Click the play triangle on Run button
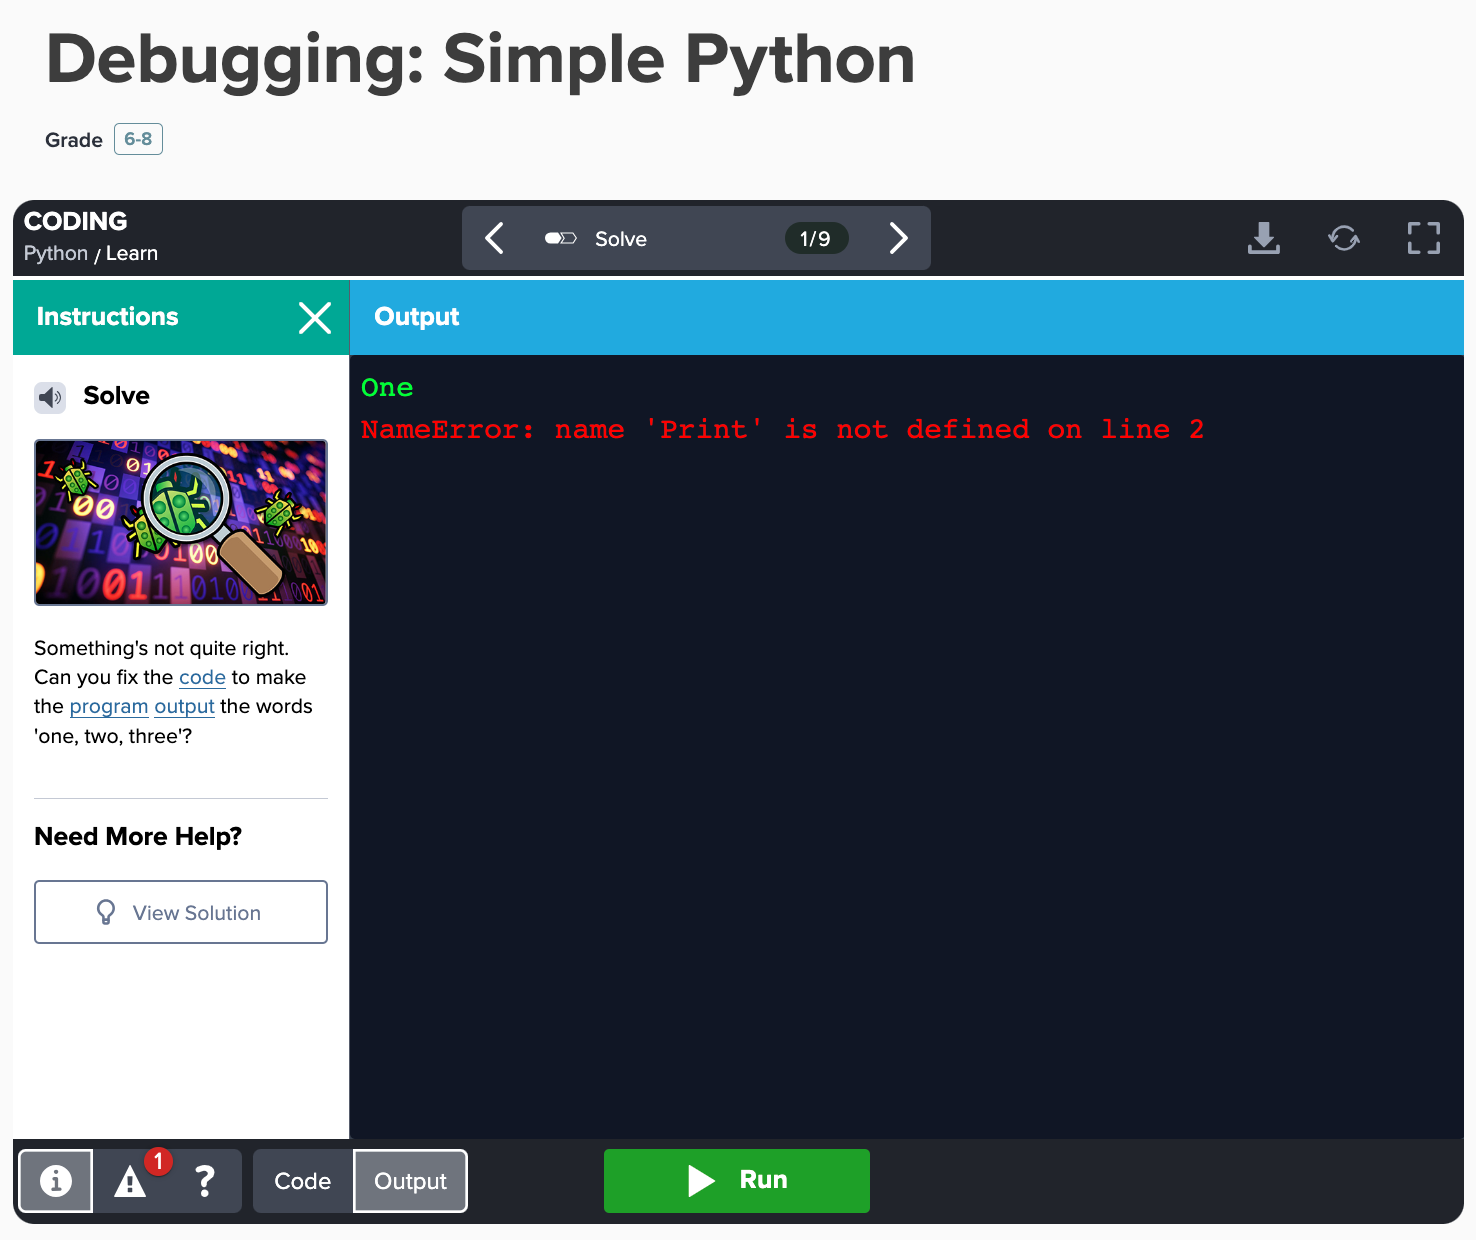 702,1181
